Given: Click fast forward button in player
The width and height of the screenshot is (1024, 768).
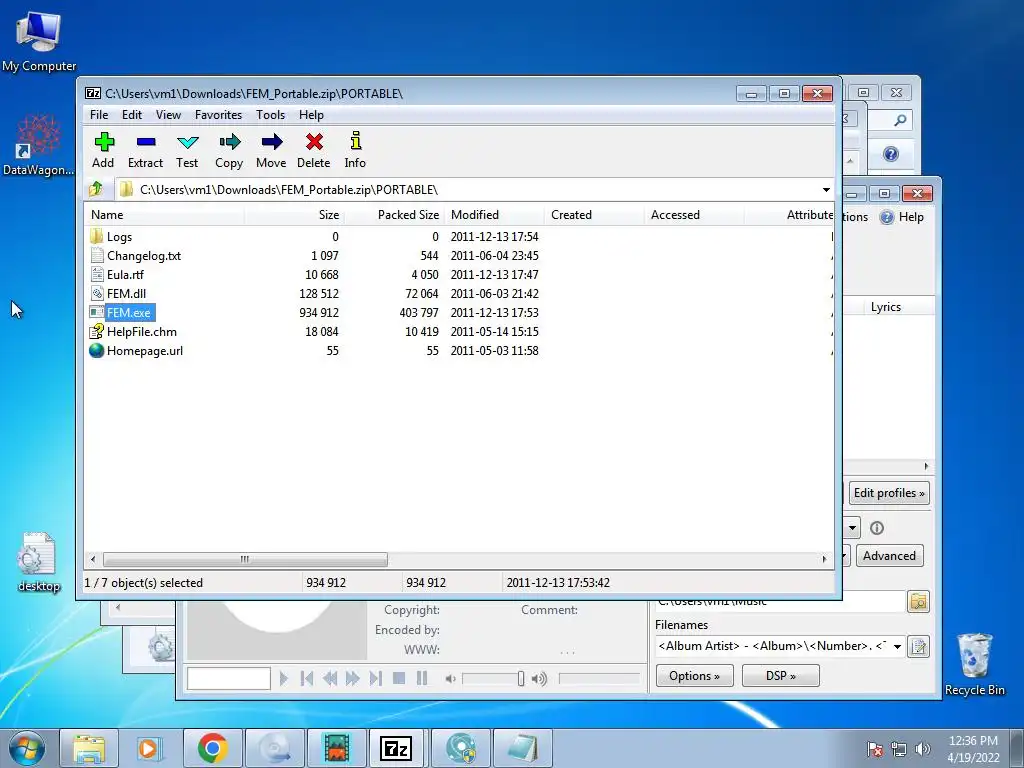Looking at the screenshot, I should click(x=353, y=679).
